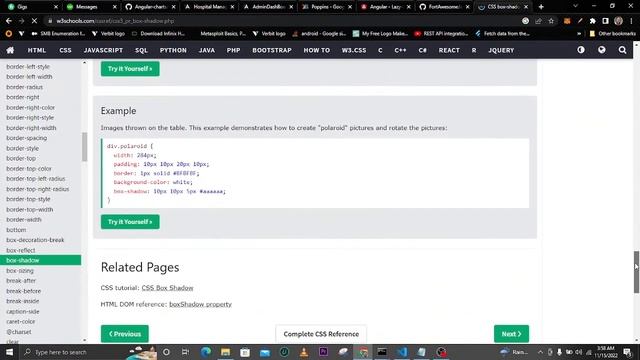Select the highlighted box-shadow sidebar item
640x360 pixels.
point(40,260)
